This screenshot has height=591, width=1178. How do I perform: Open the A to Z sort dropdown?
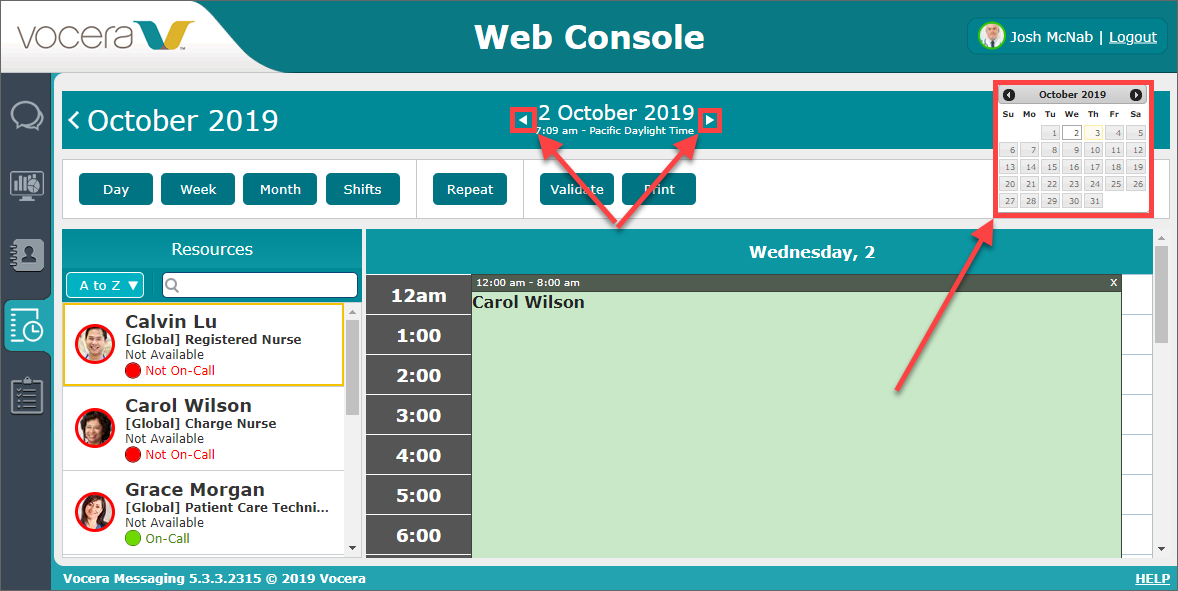coord(105,285)
